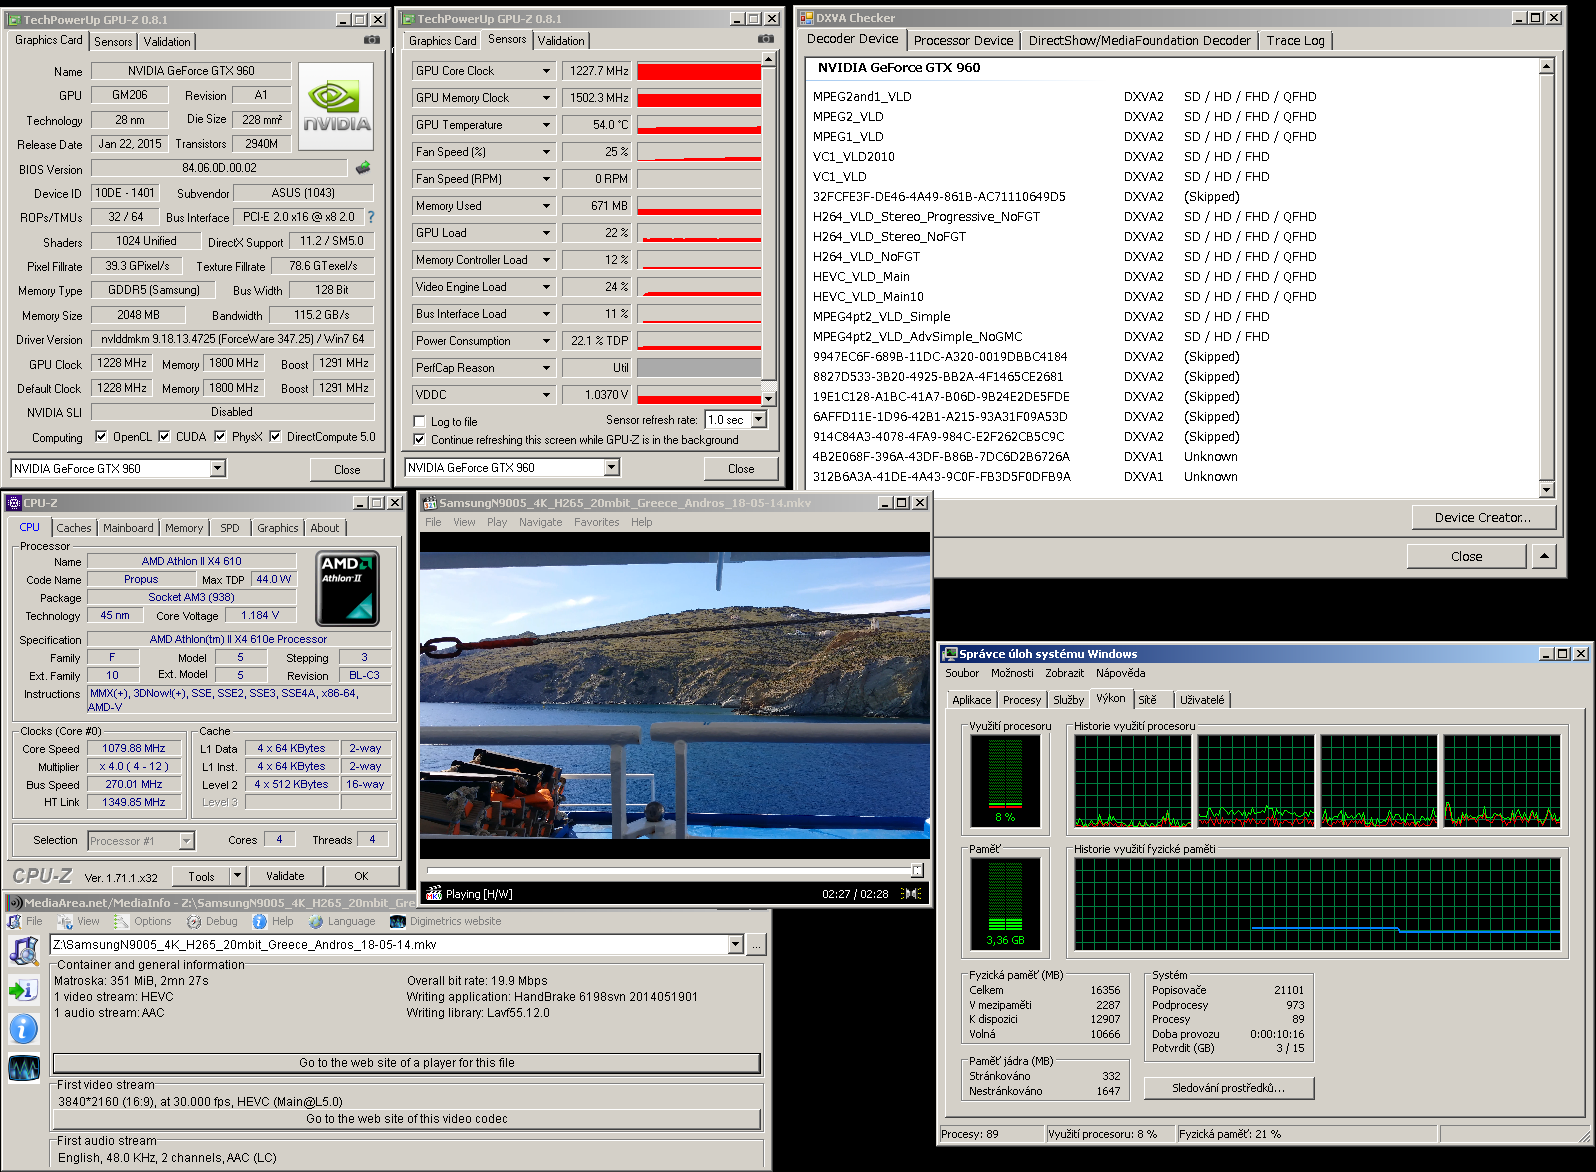Click the GPU-Z Sensors window title bar icon

tap(408, 19)
